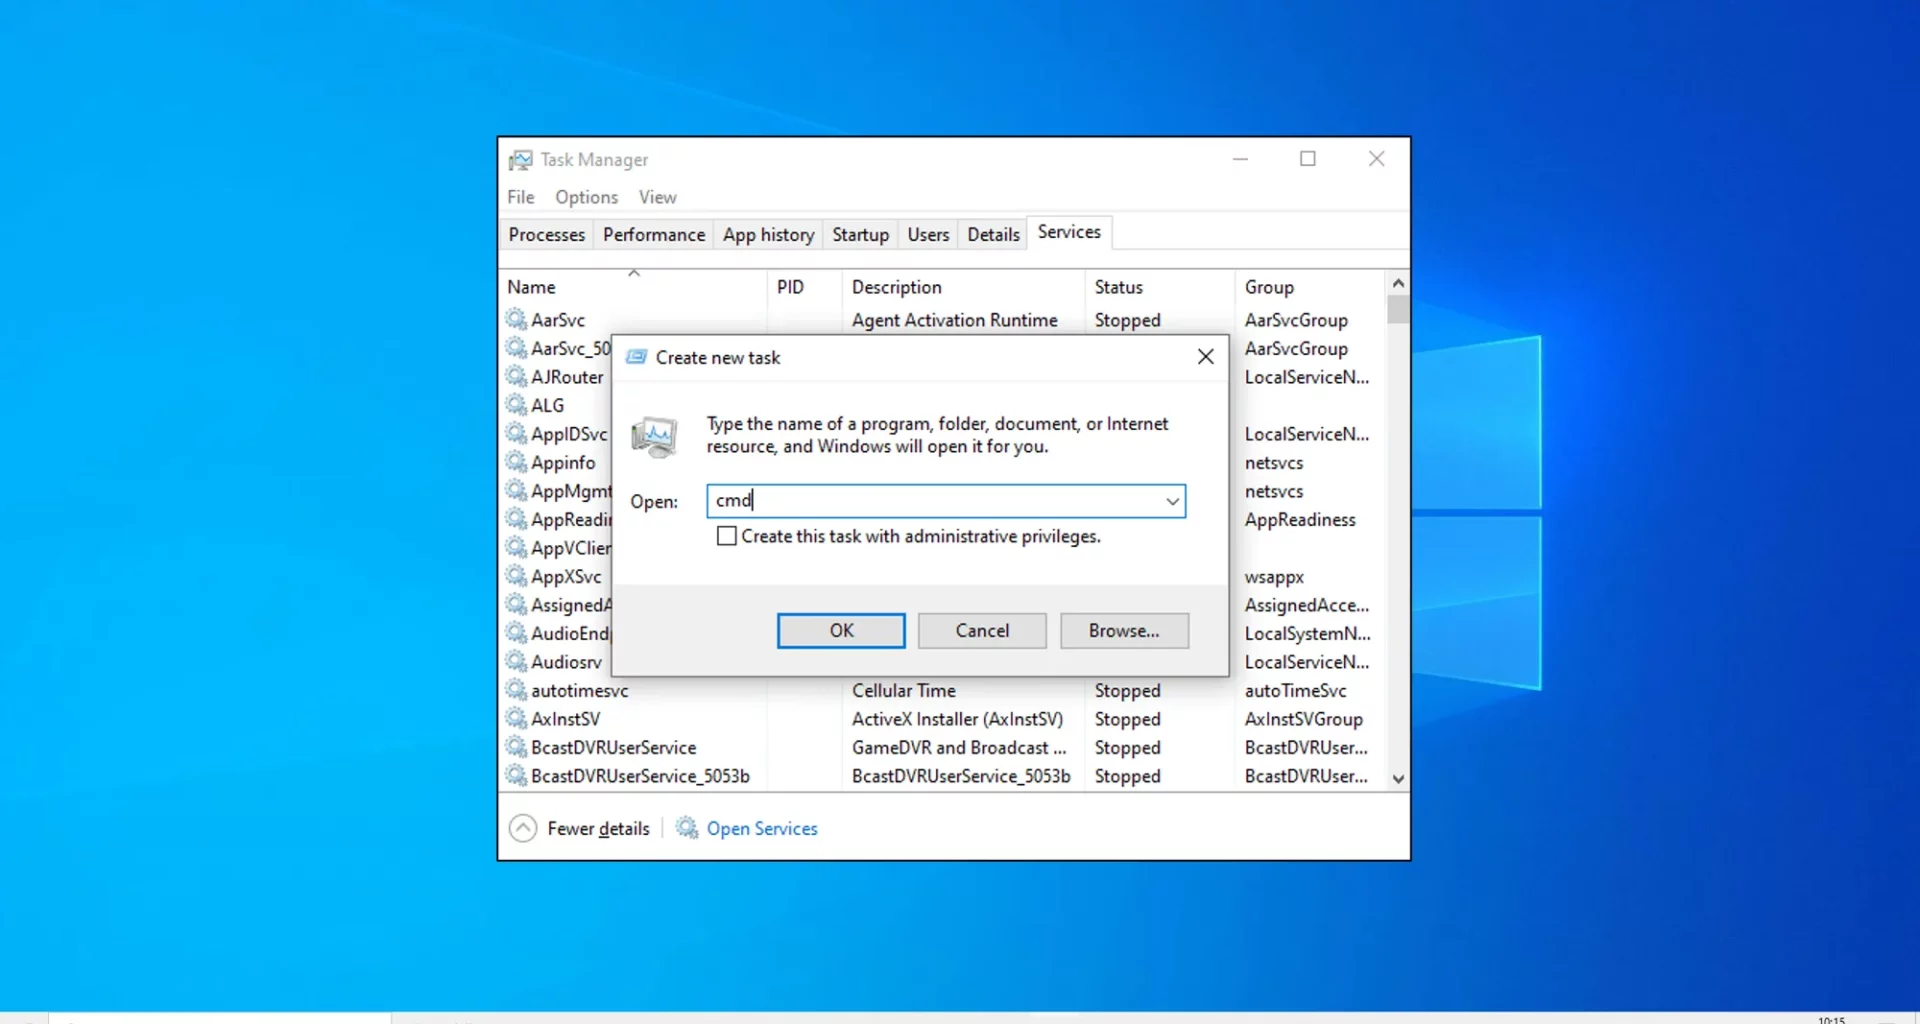The width and height of the screenshot is (1920, 1024).
Task: Select the autotimesvc service name
Action: [580, 690]
